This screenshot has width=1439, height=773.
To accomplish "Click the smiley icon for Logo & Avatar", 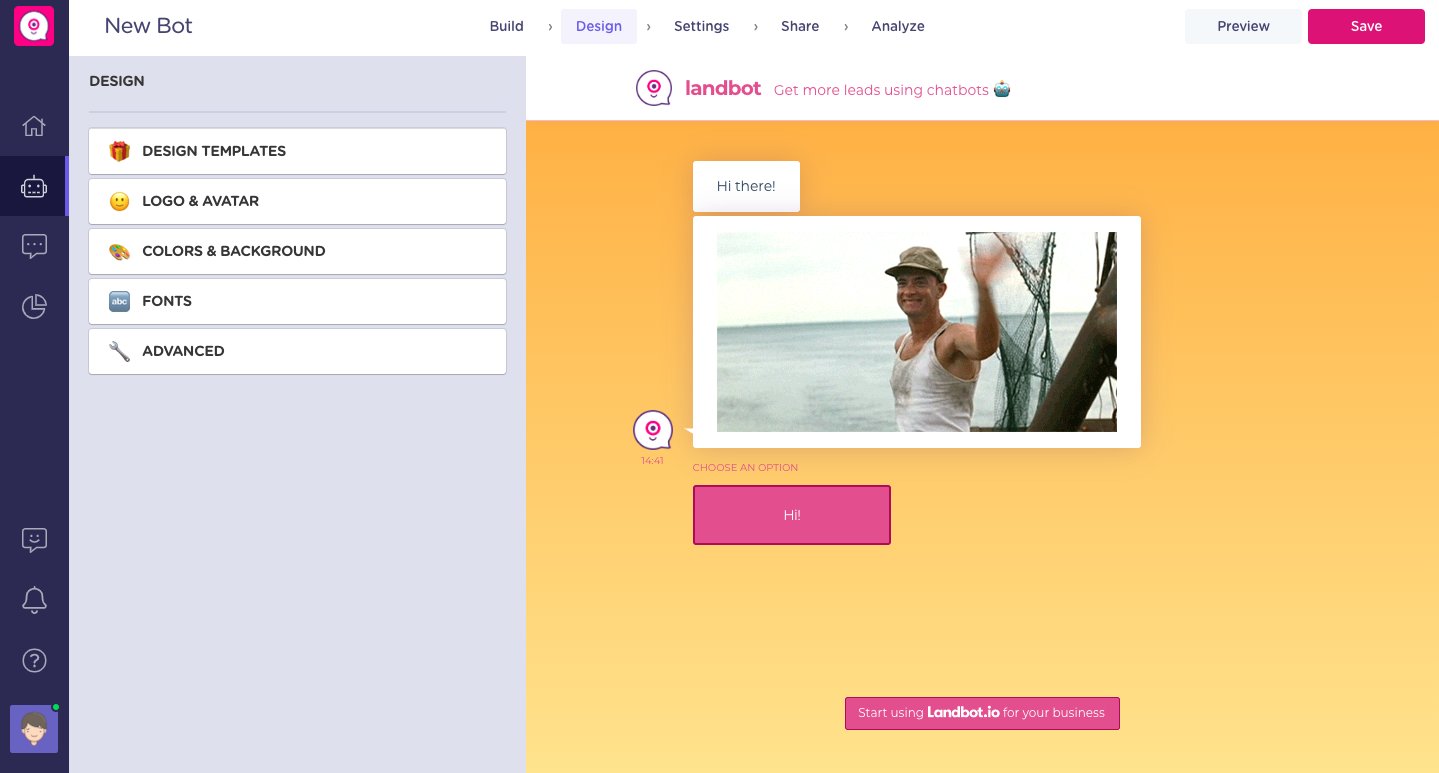I will (x=119, y=201).
